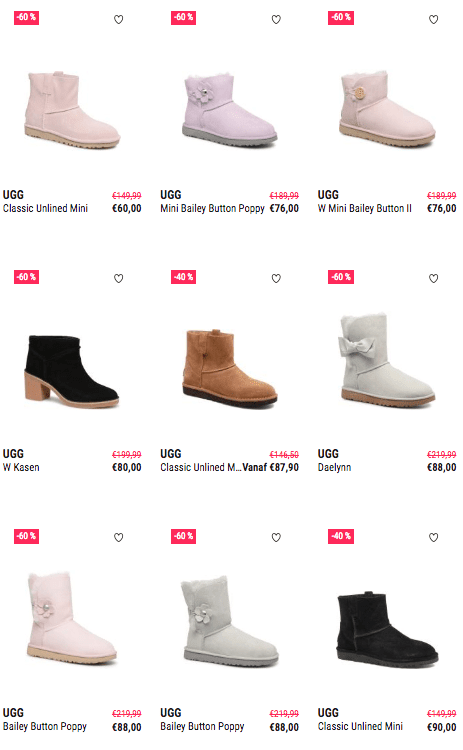The width and height of the screenshot is (463, 750).
Task: Select the Daelynn product name
Action: [334, 467]
